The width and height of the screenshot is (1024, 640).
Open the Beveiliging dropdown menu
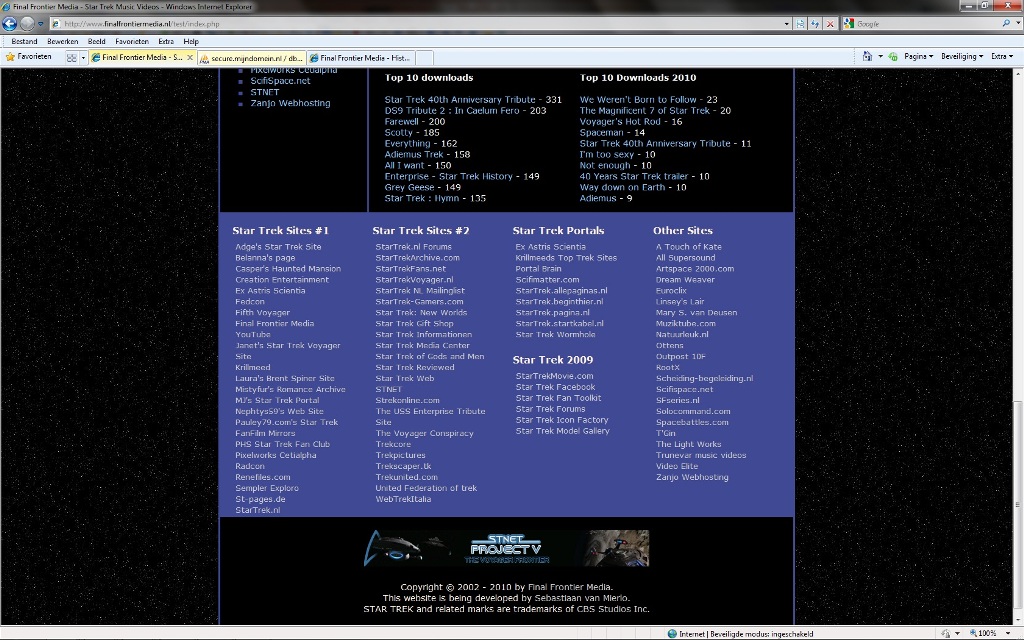962,57
